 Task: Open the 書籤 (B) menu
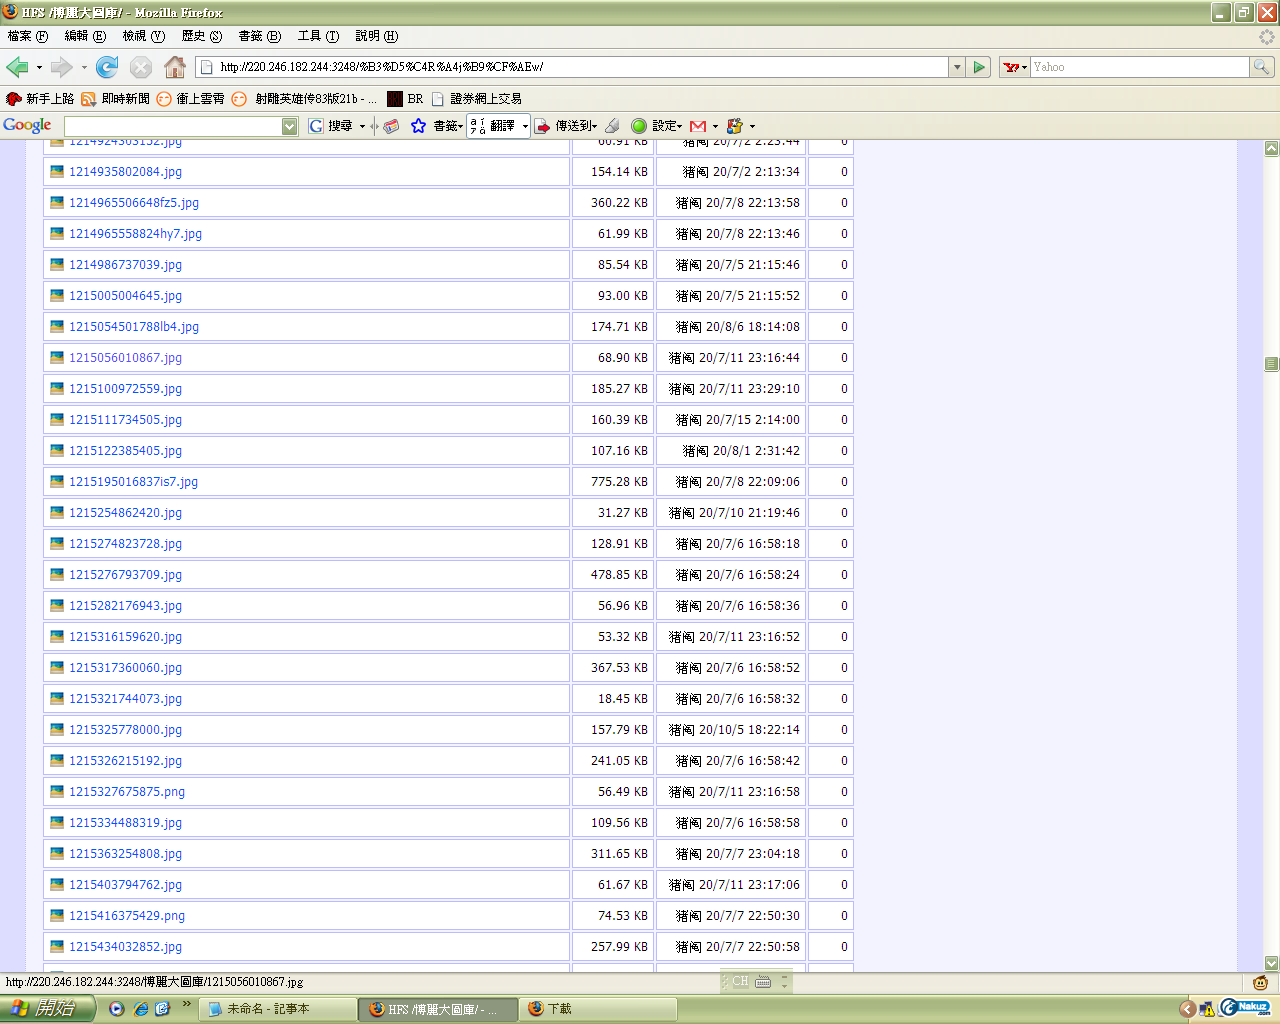click(x=259, y=36)
